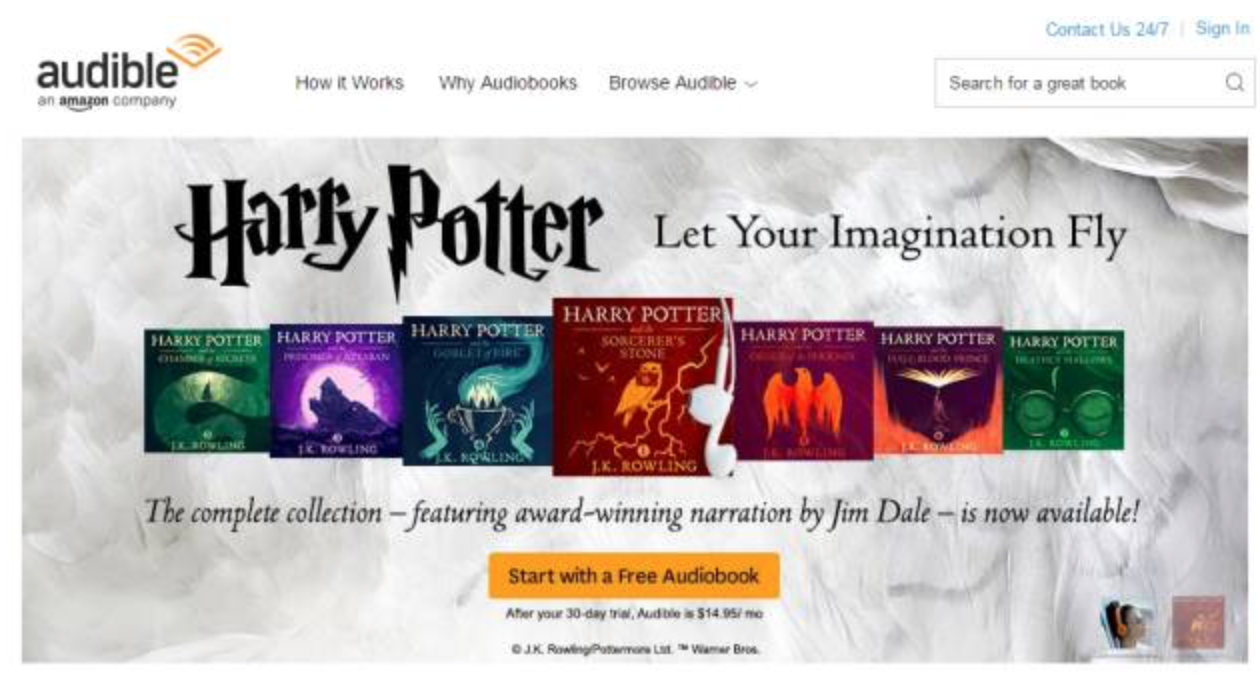
Task: Click the Audible logo
Action: click(128, 73)
